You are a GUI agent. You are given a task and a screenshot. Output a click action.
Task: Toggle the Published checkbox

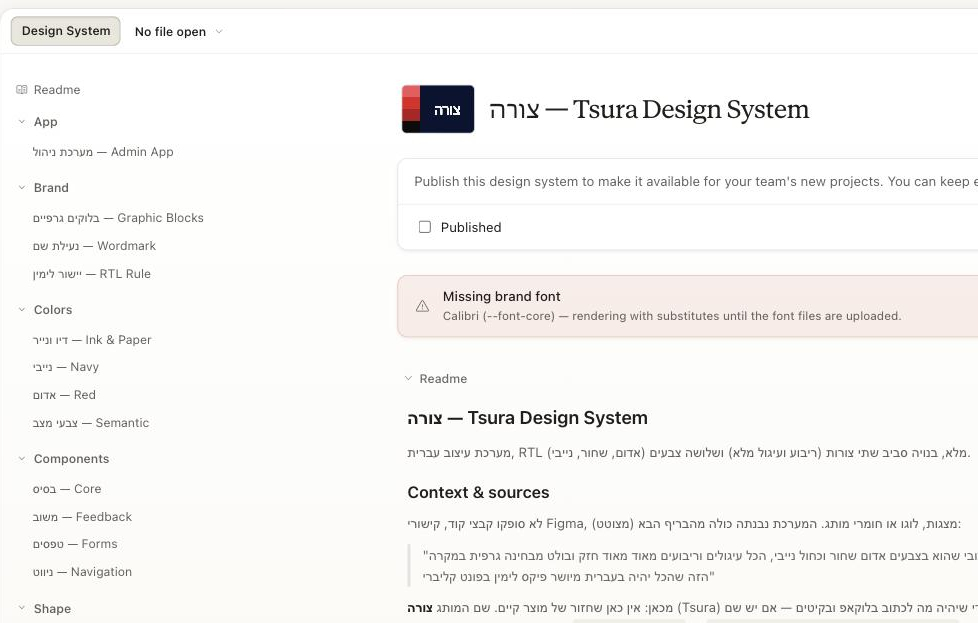point(425,227)
